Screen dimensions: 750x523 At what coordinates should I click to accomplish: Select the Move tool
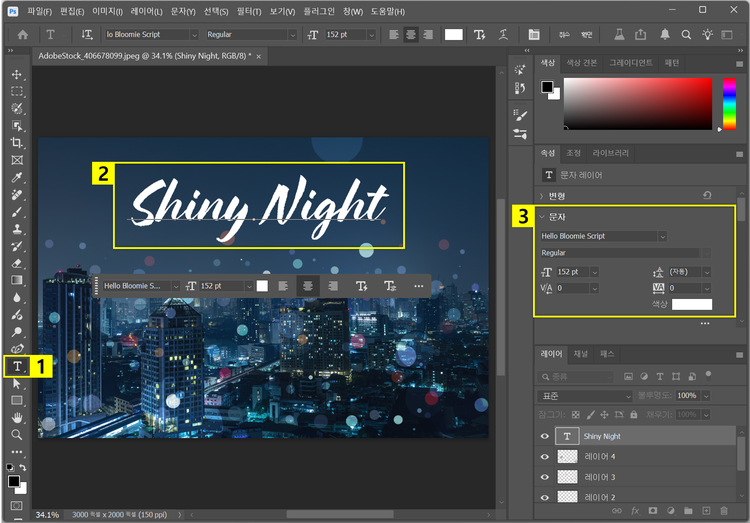(x=17, y=74)
